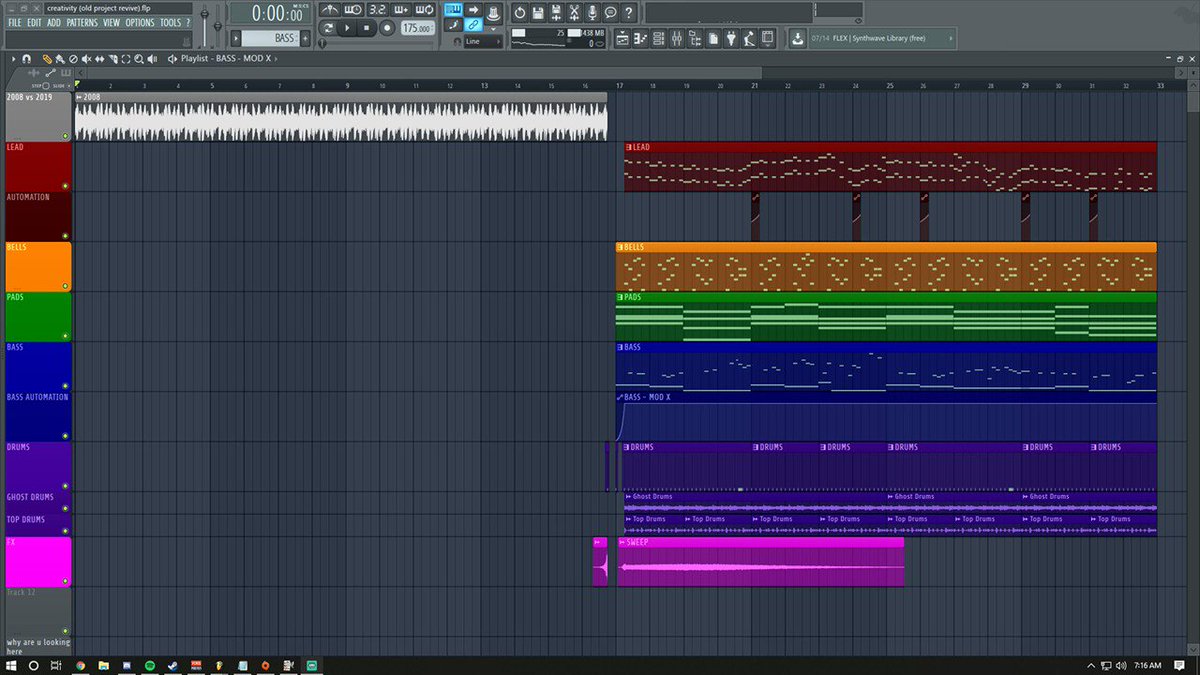Click the Undo history icon
The width and height of the screenshot is (1200, 675).
pyautogui.click(x=520, y=13)
